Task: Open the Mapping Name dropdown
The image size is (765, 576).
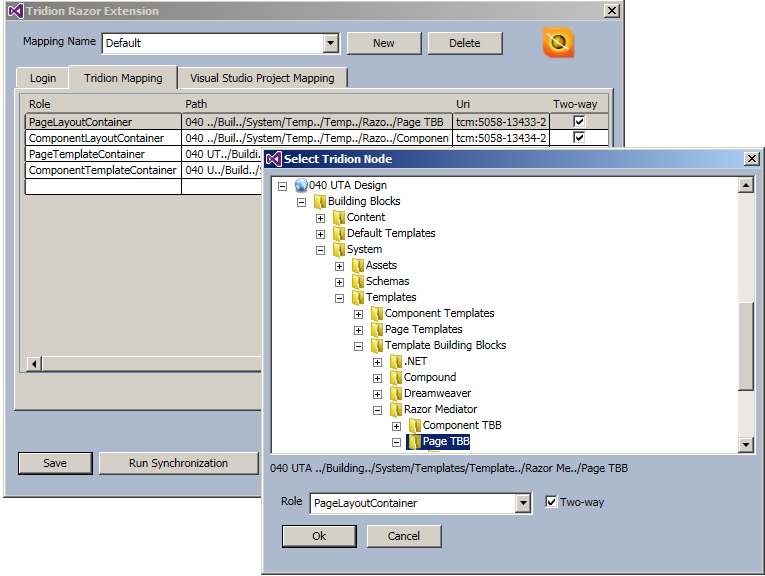Action: coord(330,43)
